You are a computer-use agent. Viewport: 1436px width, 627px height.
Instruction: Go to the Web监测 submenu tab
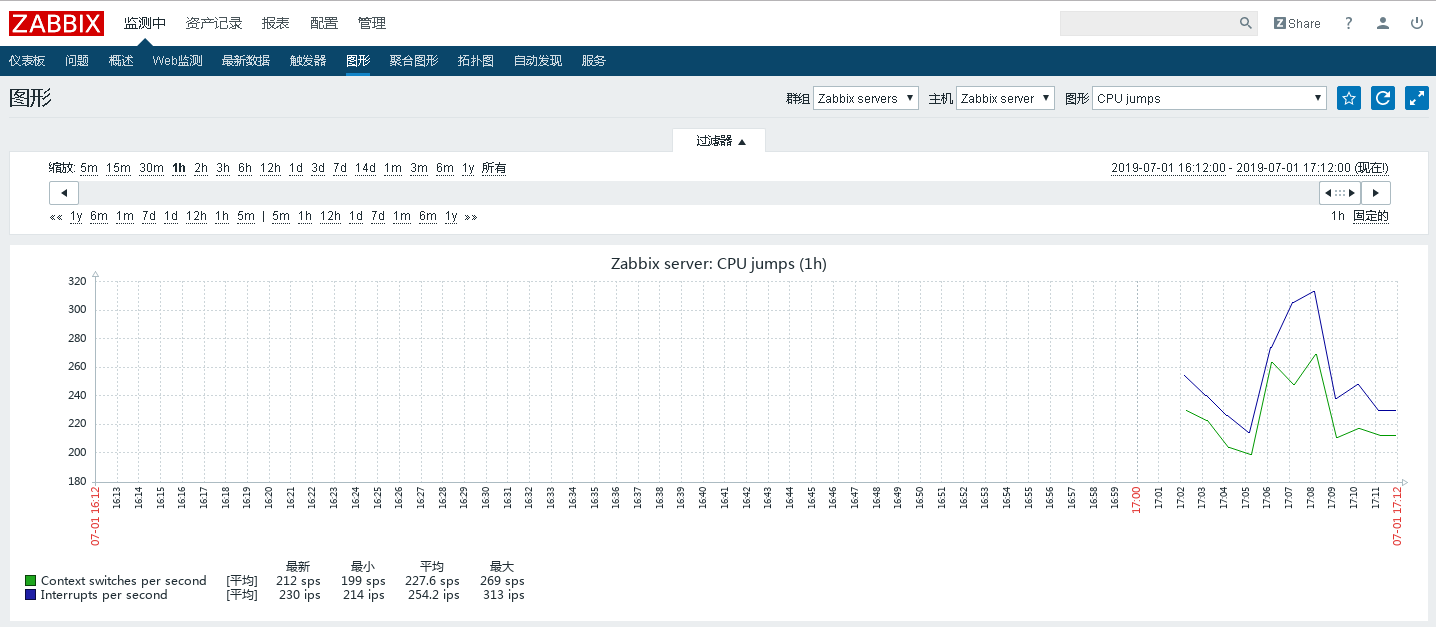pyautogui.click(x=177, y=61)
